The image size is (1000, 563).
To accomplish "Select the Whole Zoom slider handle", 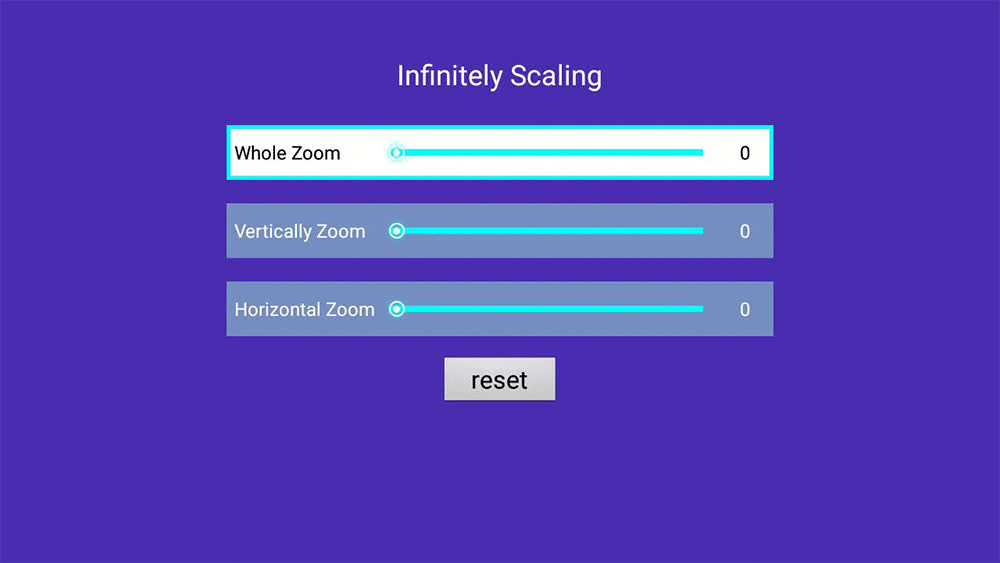I will click(397, 153).
